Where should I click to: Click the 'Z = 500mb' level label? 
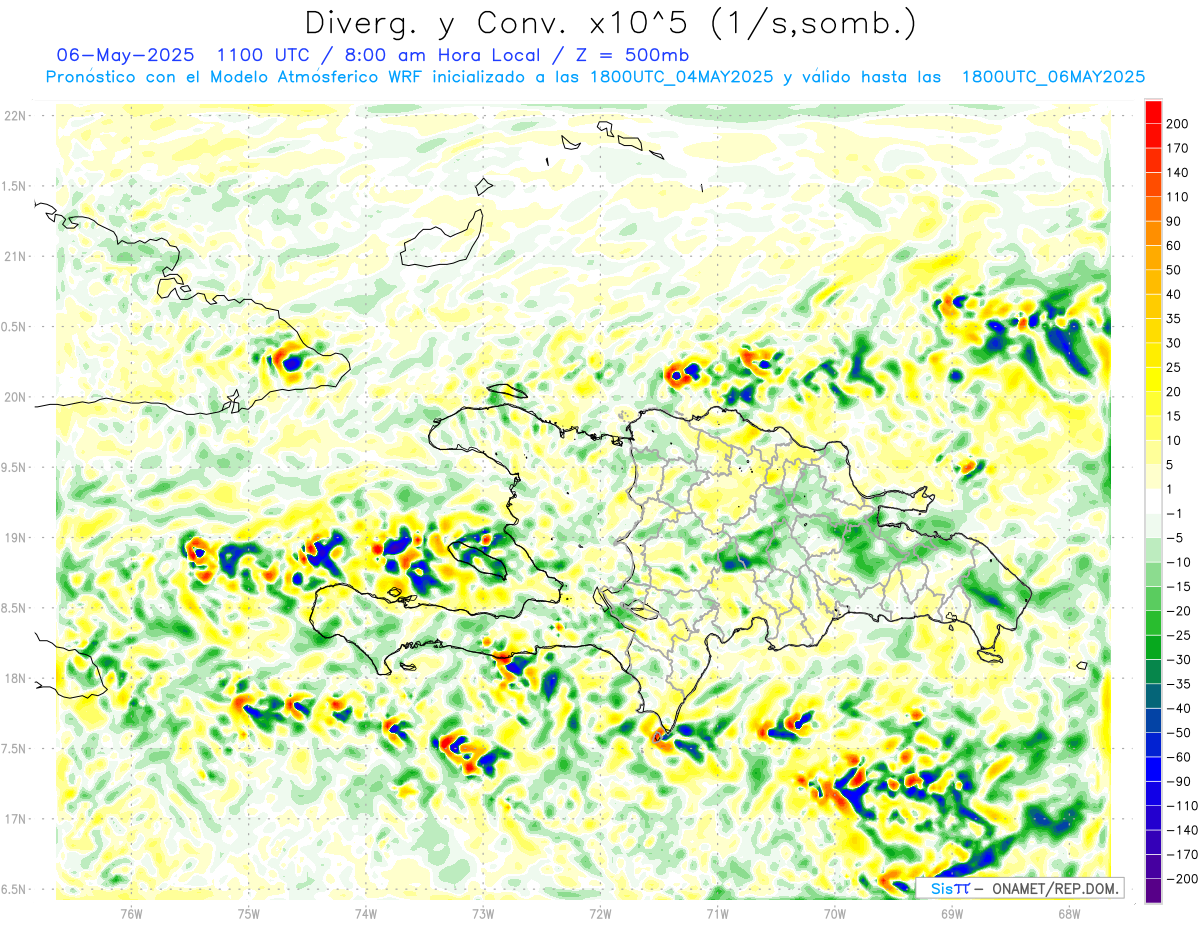pyautogui.click(x=629, y=55)
